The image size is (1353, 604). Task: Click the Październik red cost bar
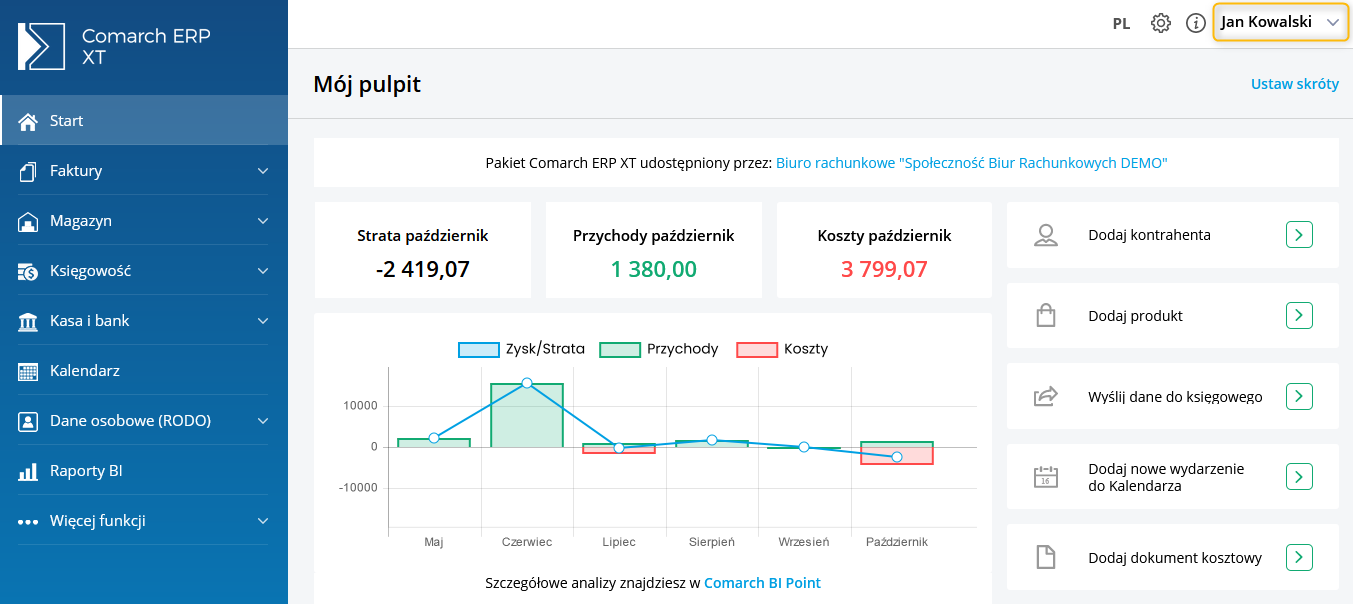click(x=897, y=456)
